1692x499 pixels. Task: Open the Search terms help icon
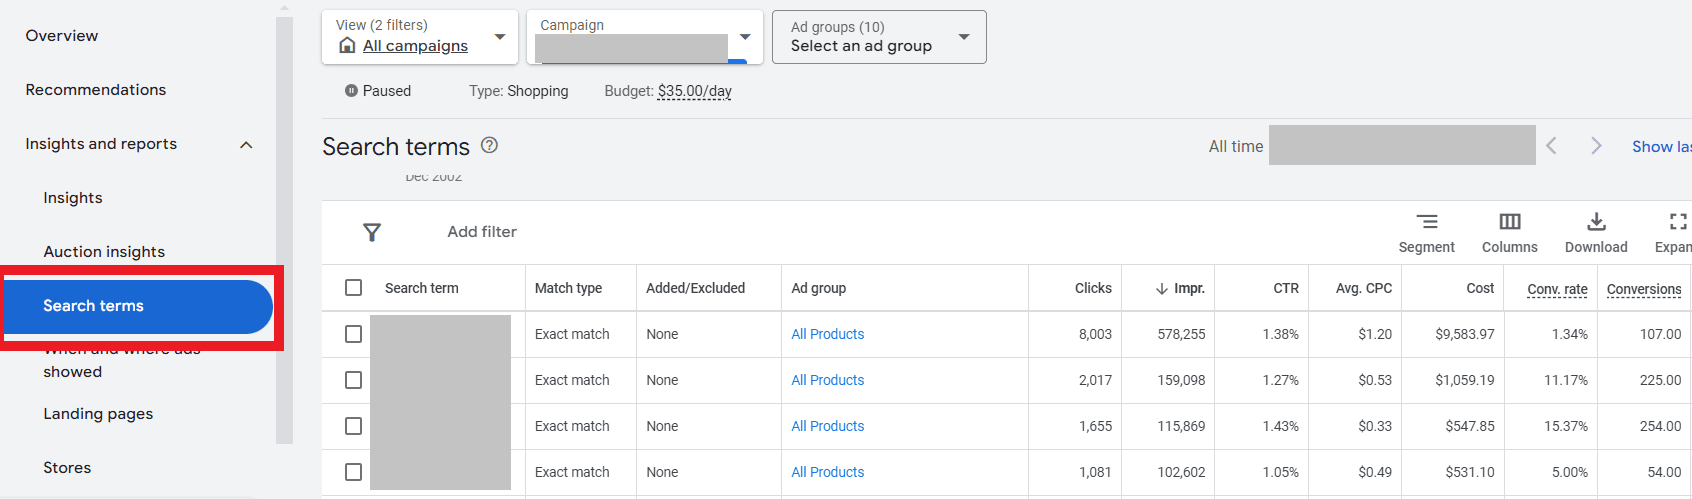click(489, 145)
